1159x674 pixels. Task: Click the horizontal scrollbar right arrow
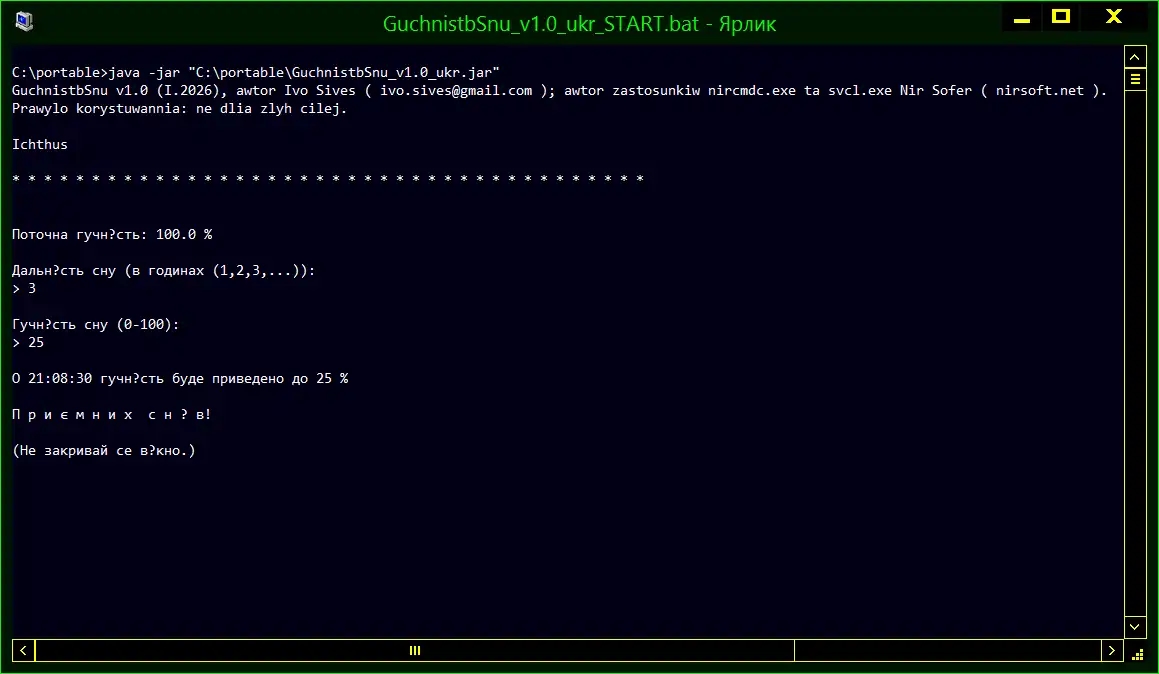(1112, 651)
